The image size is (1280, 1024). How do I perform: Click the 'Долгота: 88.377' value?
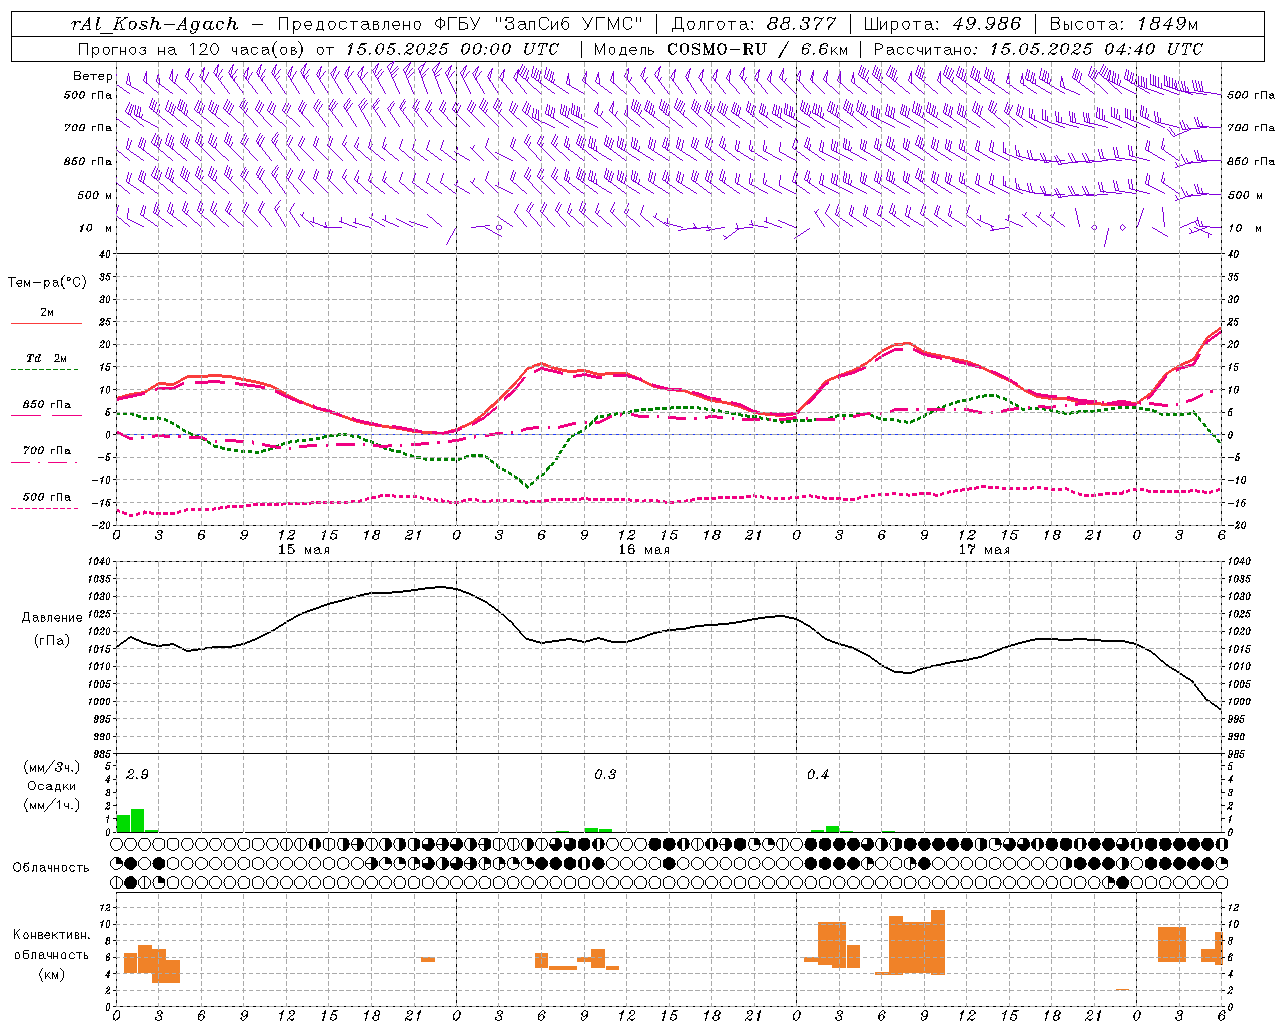(x=753, y=24)
